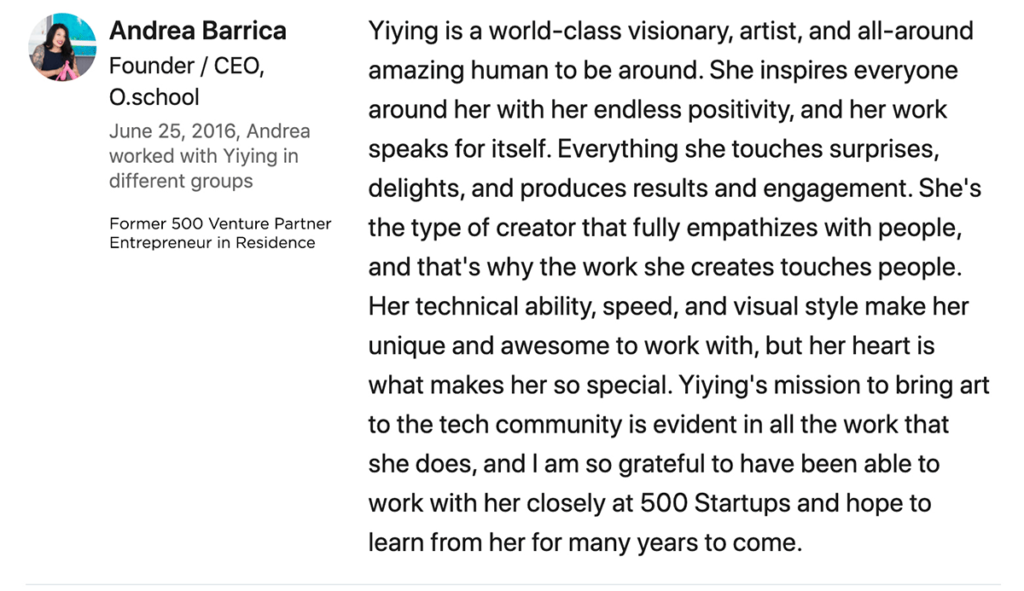The width and height of the screenshot is (1024, 591).
Task: Click the "speaks for itself" line
Action: pos(654,150)
